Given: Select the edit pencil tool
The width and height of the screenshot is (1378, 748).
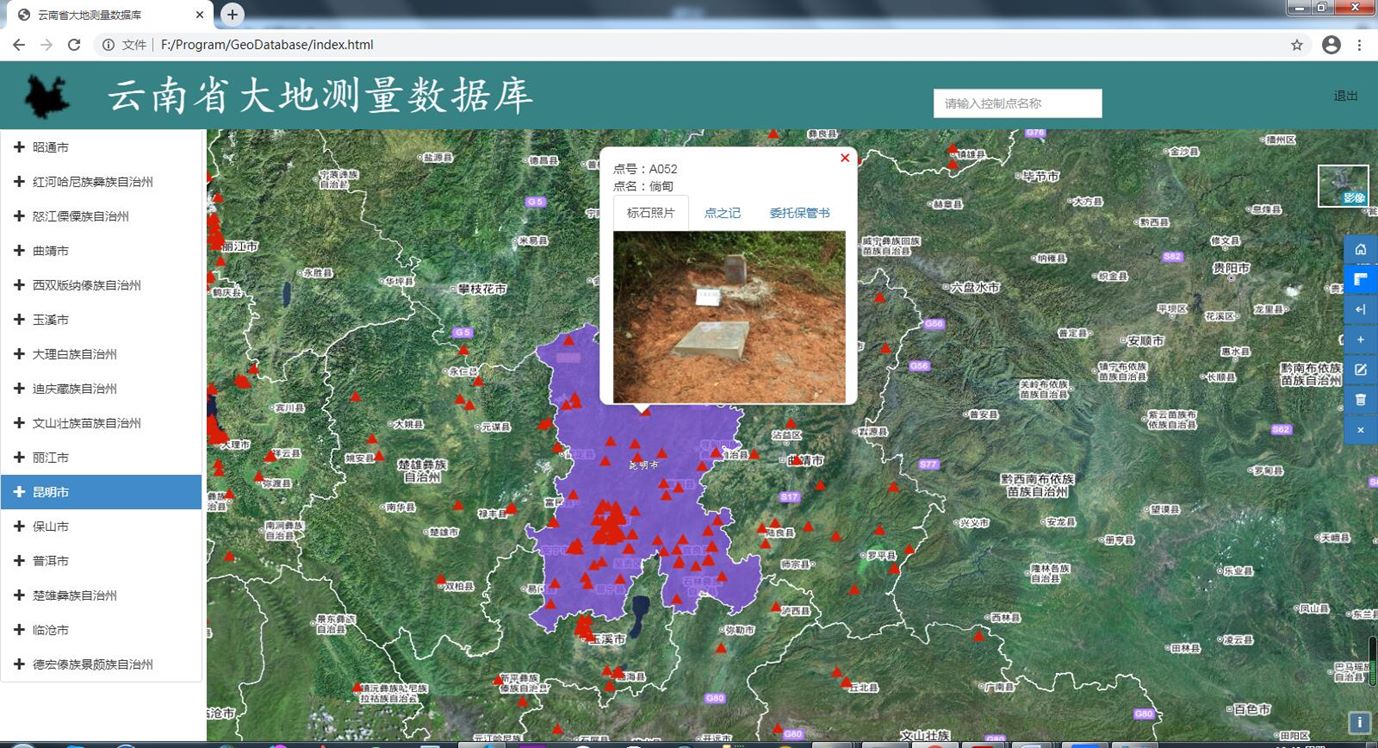Looking at the screenshot, I should click(1360, 370).
